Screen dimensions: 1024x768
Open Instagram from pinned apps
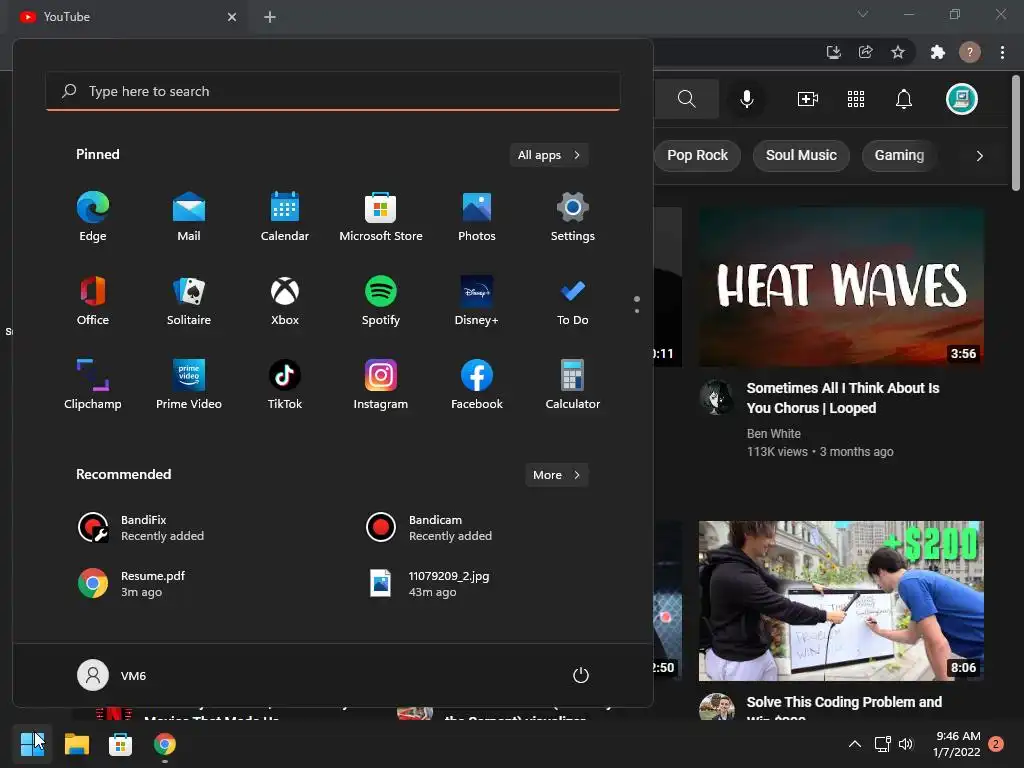click(x=381, y=385)
